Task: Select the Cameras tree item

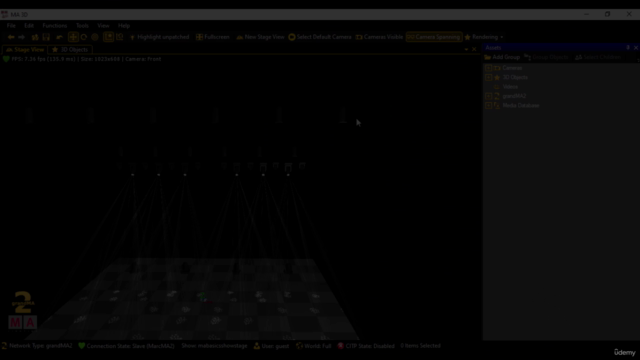Action: (512, 68)
